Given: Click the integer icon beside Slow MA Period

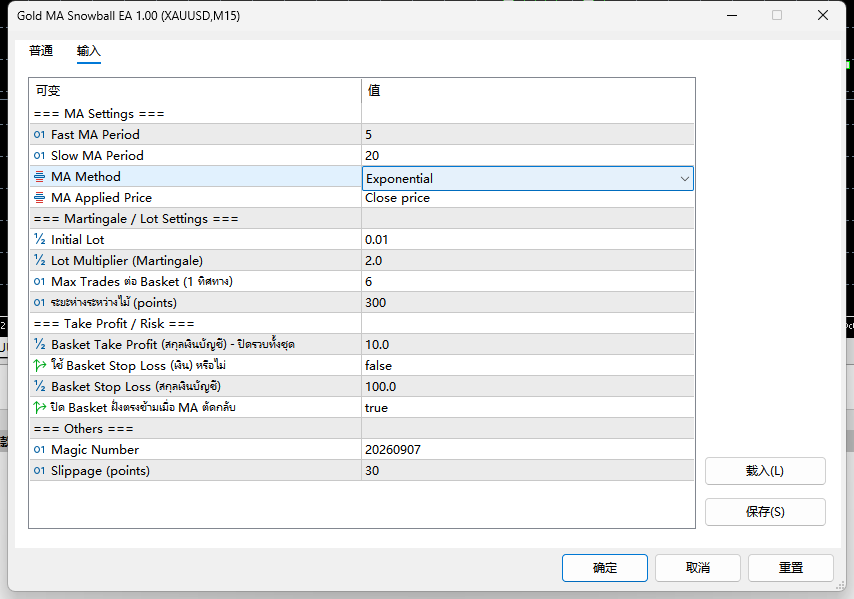Looking at the screenshot, I should pos(39,156).
